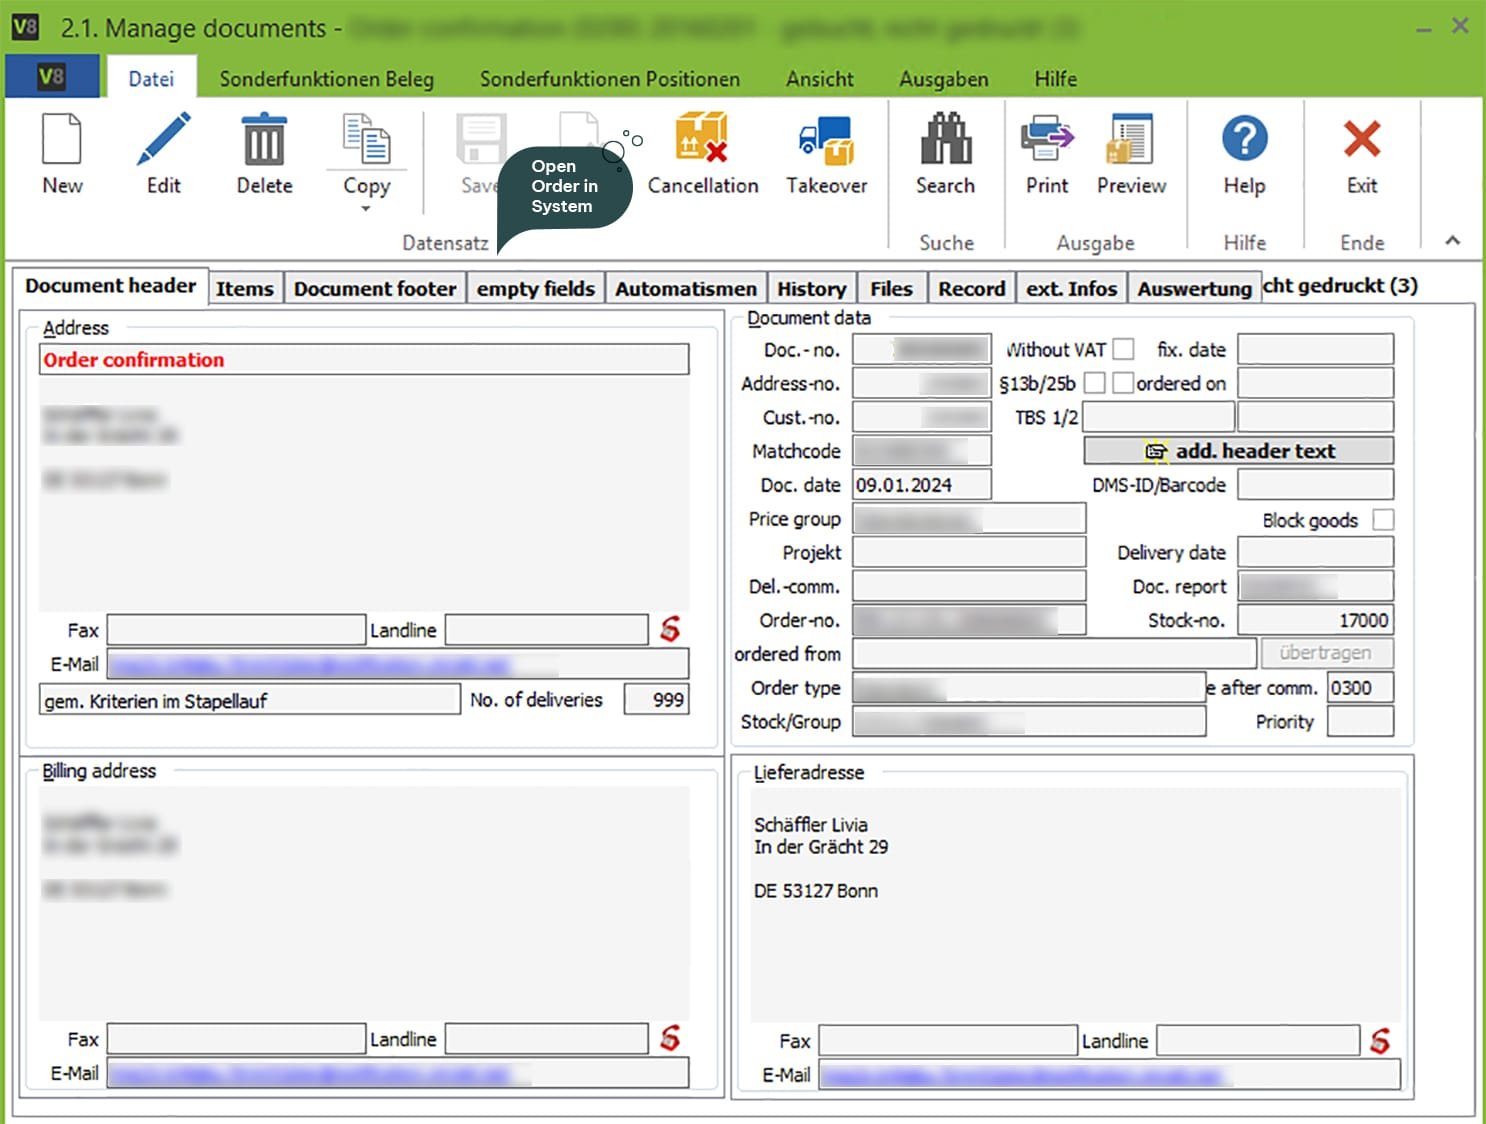Click the Delete trash can icon
Image resolution: width=1486 pixels, height=1124 pixels.
click(264, 140)
